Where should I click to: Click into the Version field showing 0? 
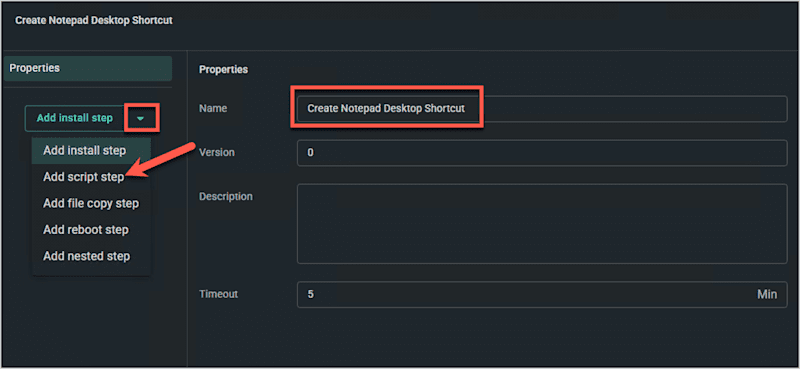tap(542, 153)
